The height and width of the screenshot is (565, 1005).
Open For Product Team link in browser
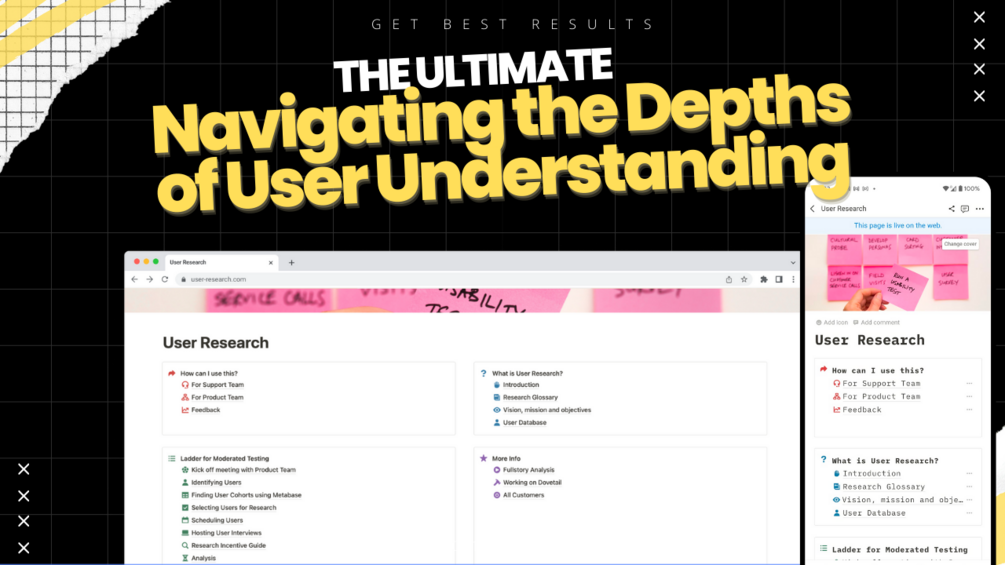click(217, 397)
